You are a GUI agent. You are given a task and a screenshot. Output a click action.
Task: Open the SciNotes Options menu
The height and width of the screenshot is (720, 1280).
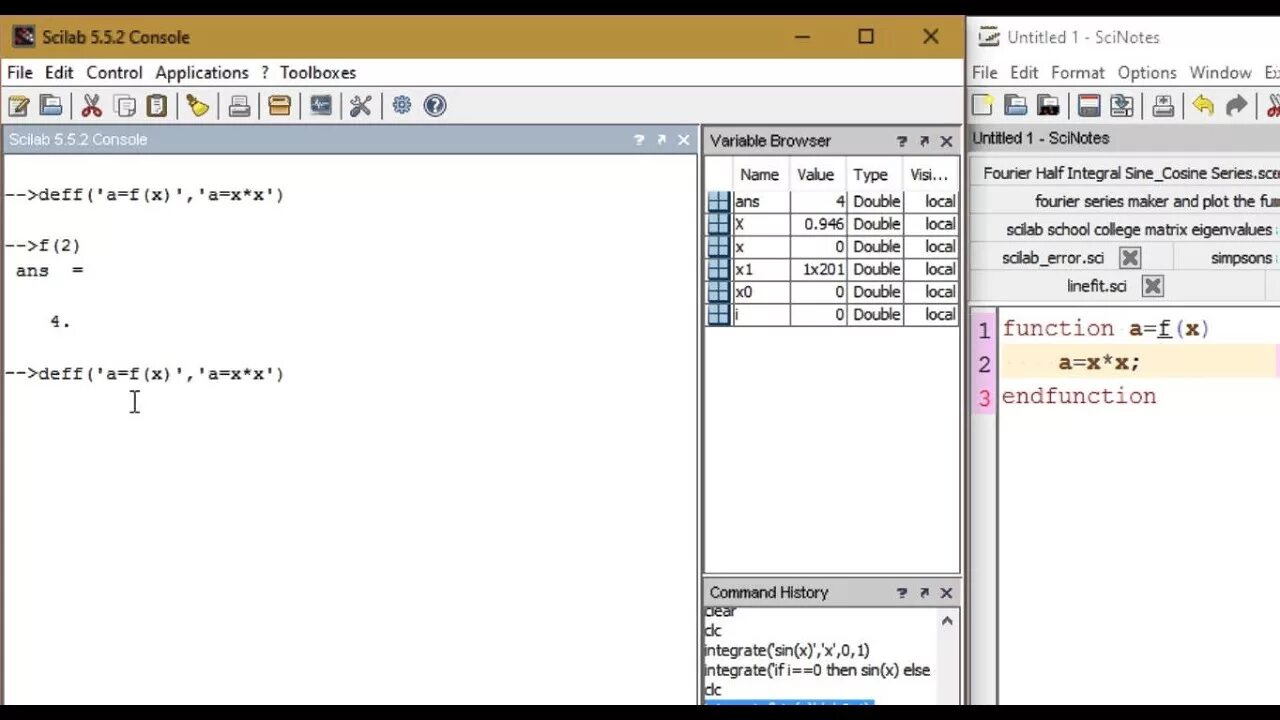tap(1147, 72)
